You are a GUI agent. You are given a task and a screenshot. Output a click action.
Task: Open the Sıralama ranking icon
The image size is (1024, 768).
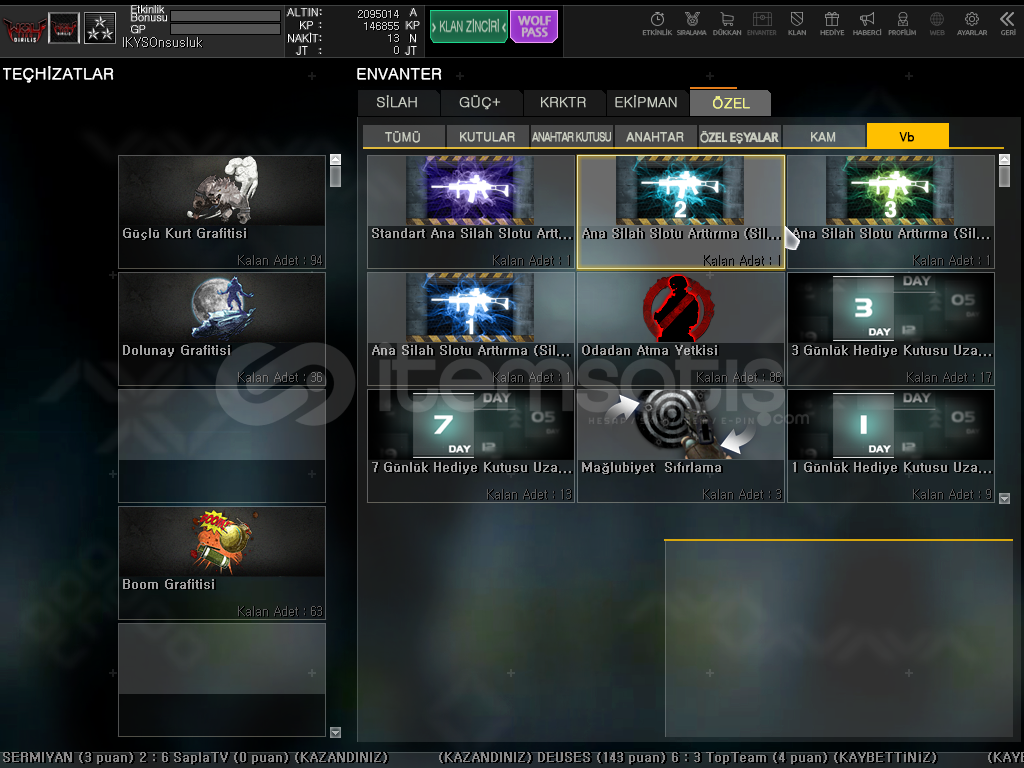pos(691,23)
